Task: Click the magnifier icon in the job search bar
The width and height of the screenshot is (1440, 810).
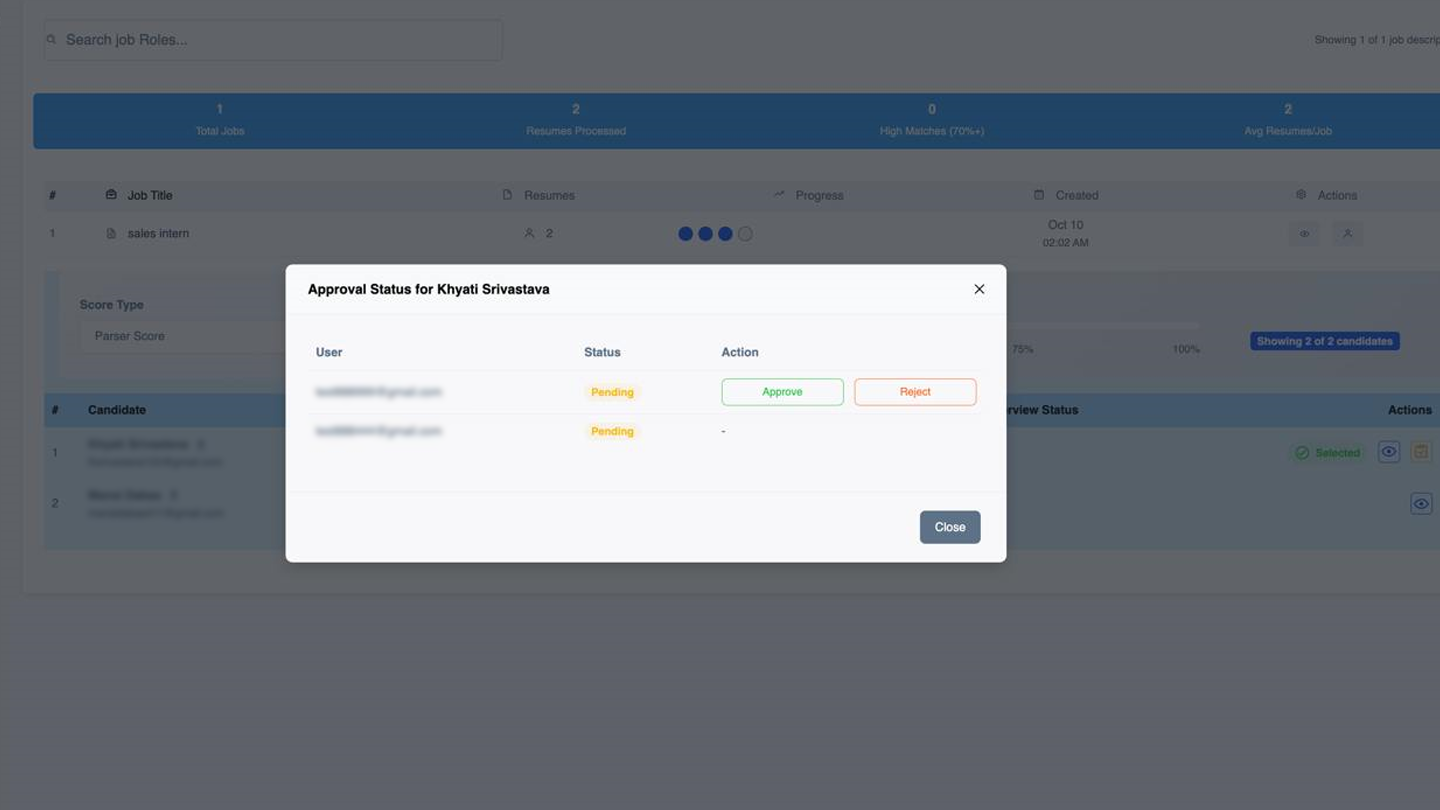Action: coord(51,39)
